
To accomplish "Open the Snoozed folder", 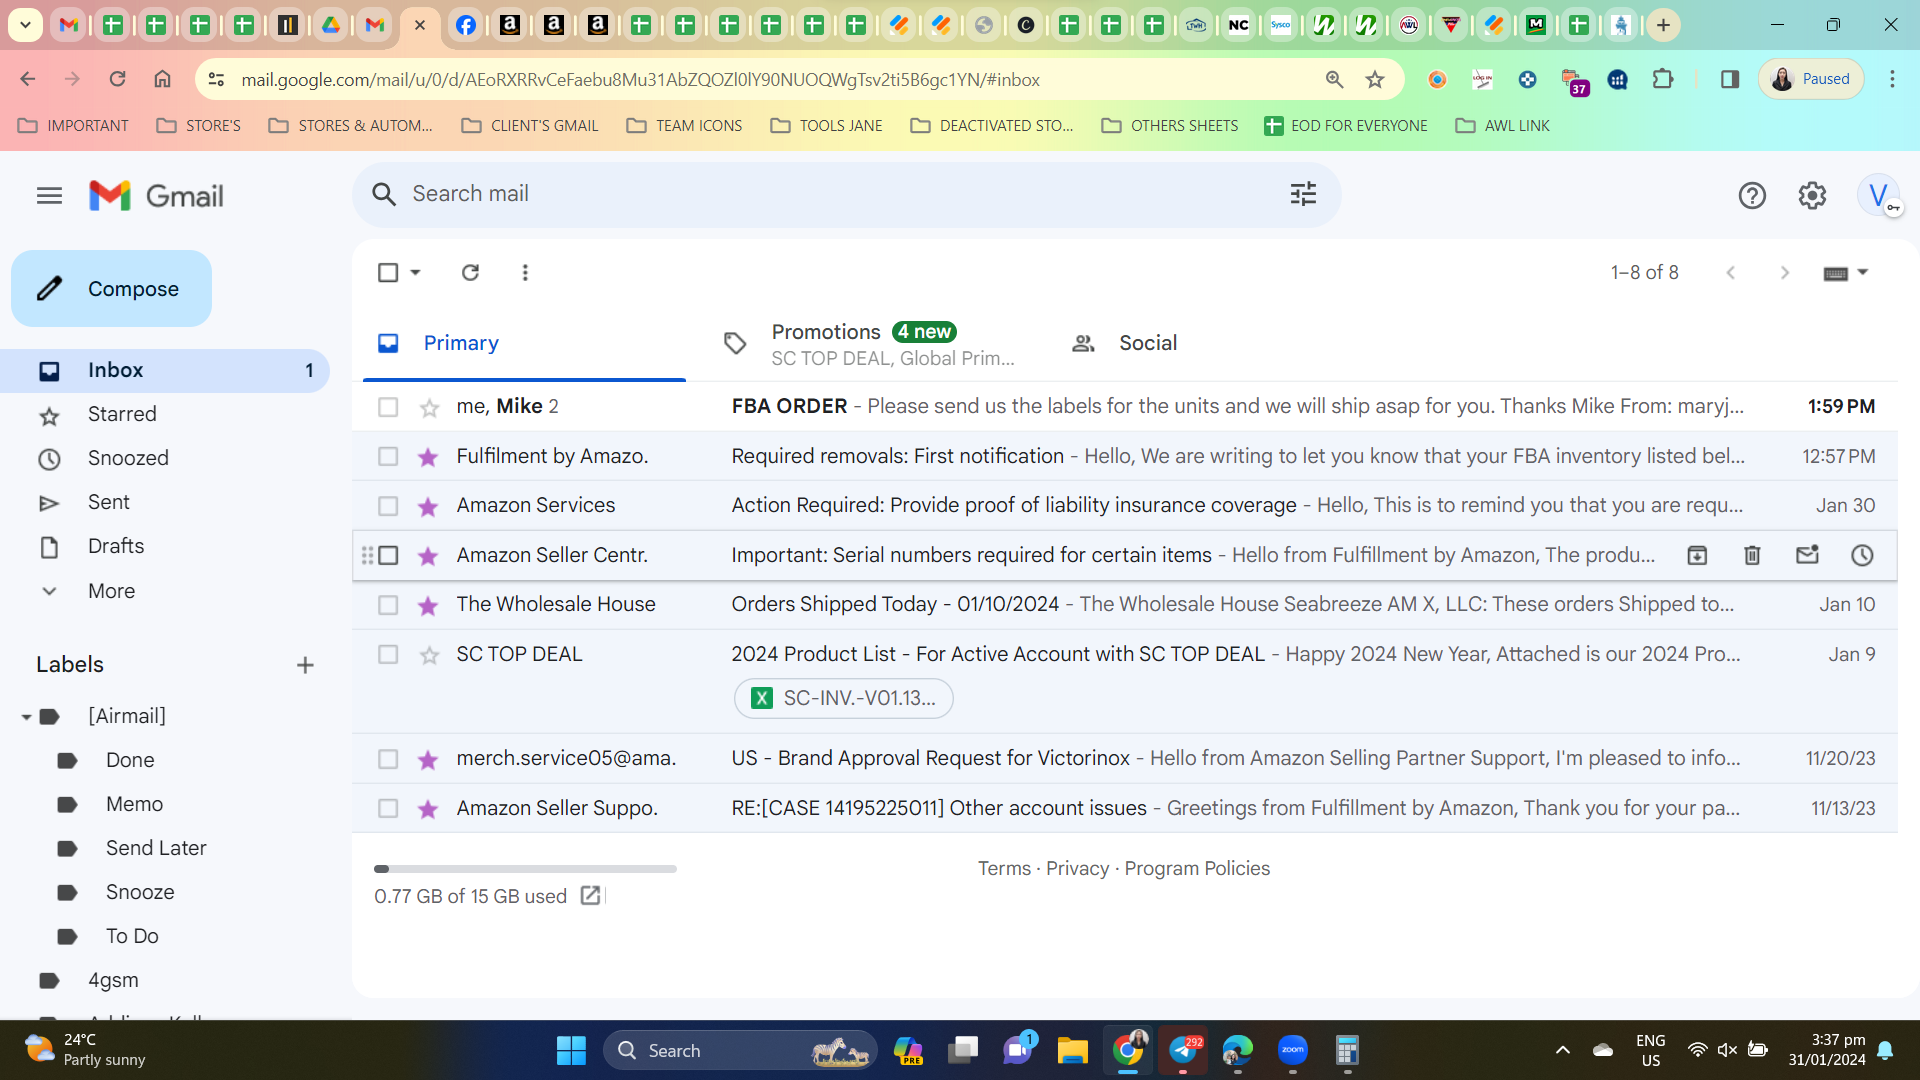I will [128, 458].
